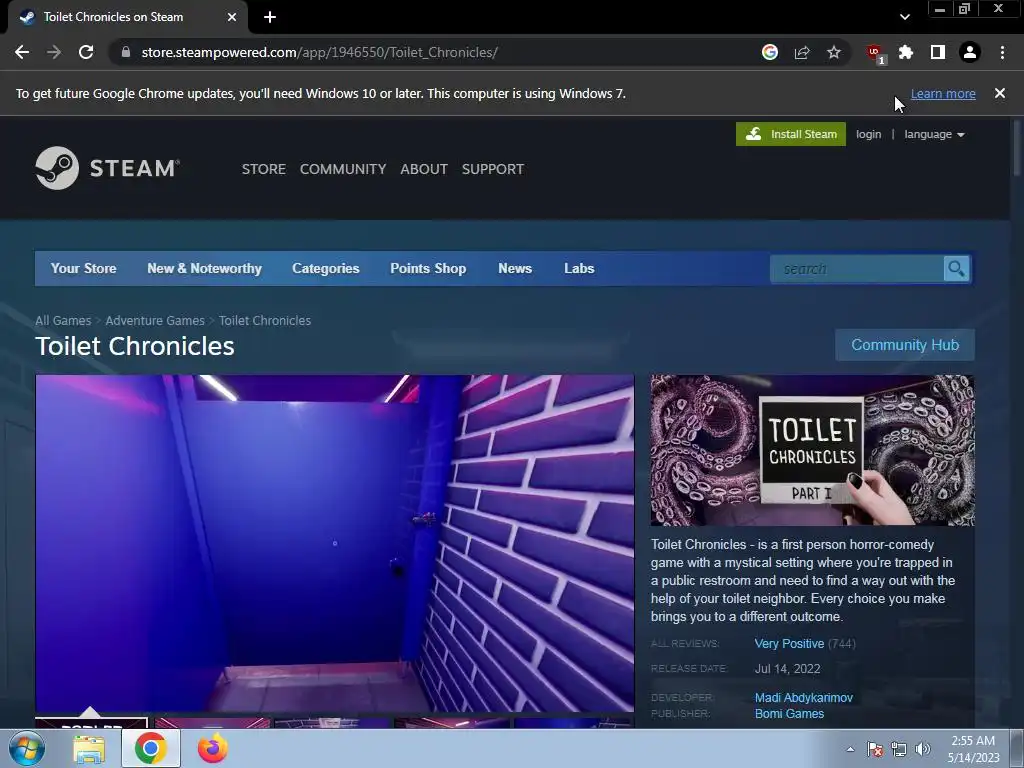Select the New & Noteworthy tab
Screen dimensions: 1024x768
coord(204,268)
